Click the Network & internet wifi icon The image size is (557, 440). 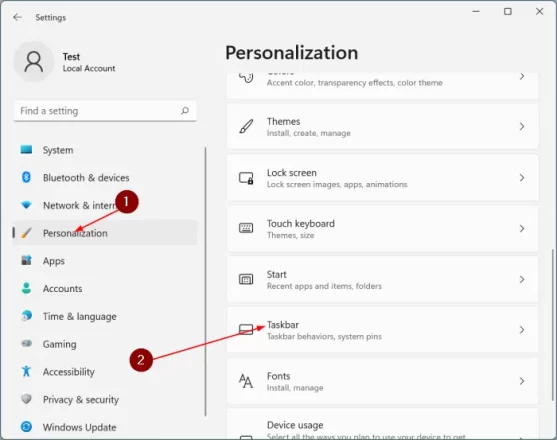[26, 205]
